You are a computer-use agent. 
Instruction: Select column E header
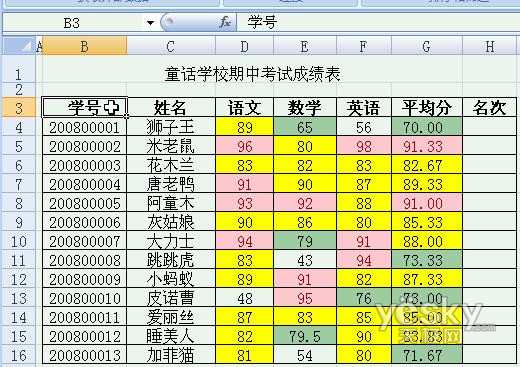305,46
